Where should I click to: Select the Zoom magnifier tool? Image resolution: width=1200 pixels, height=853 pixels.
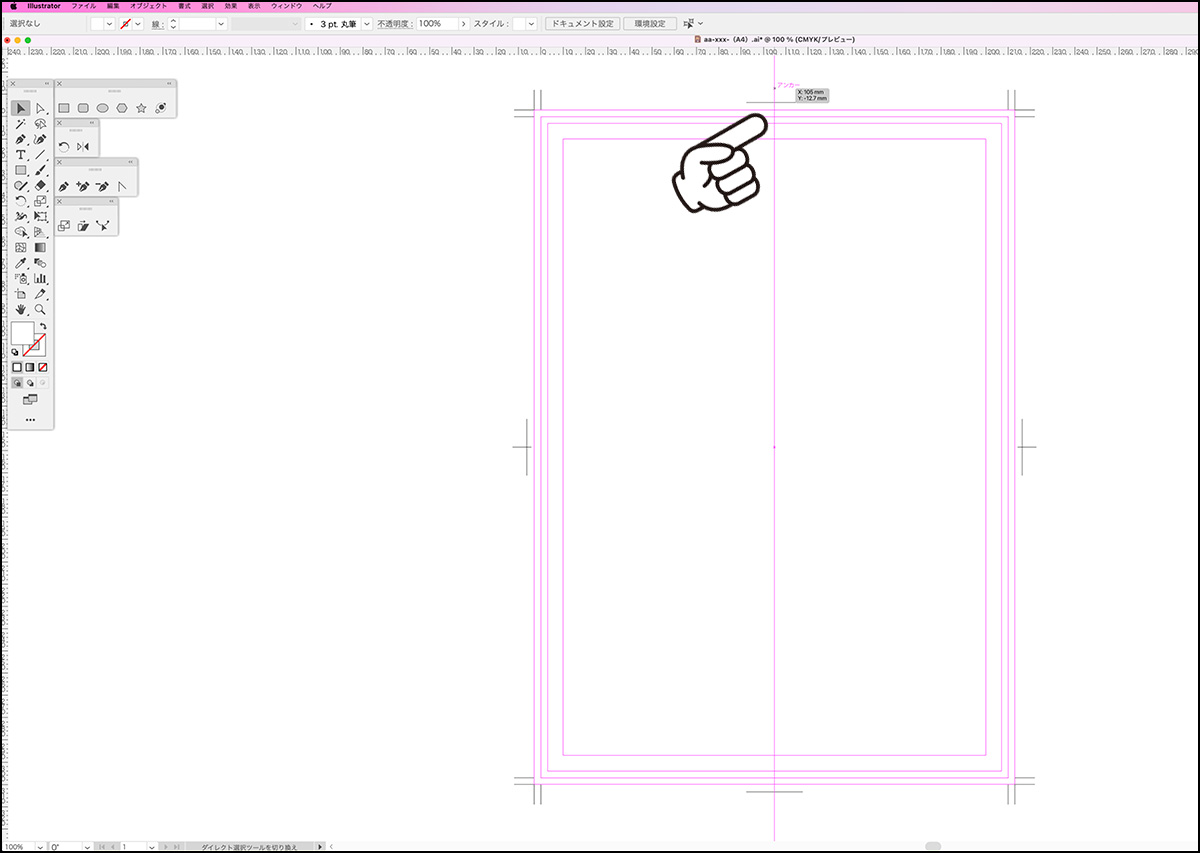click(x=41, y=310)
